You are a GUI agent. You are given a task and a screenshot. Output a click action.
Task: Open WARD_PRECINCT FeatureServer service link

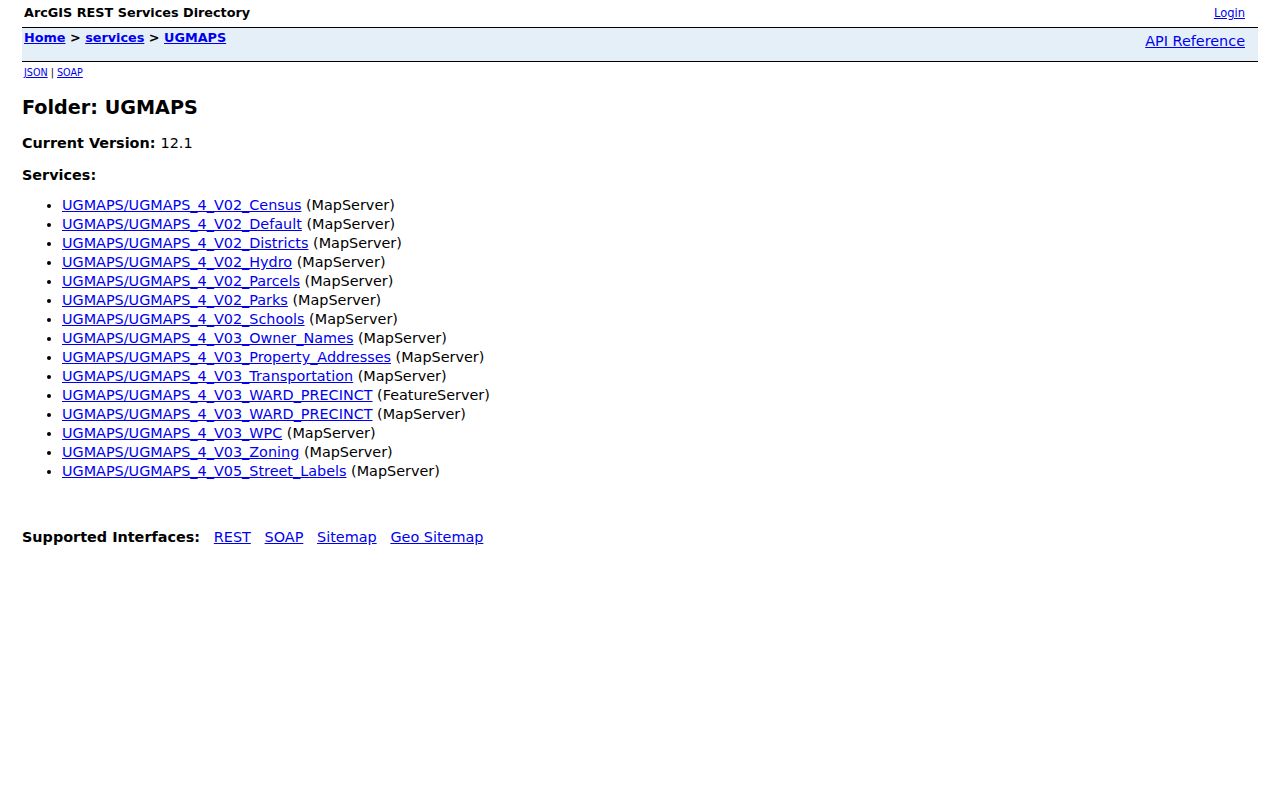(217, 395)
